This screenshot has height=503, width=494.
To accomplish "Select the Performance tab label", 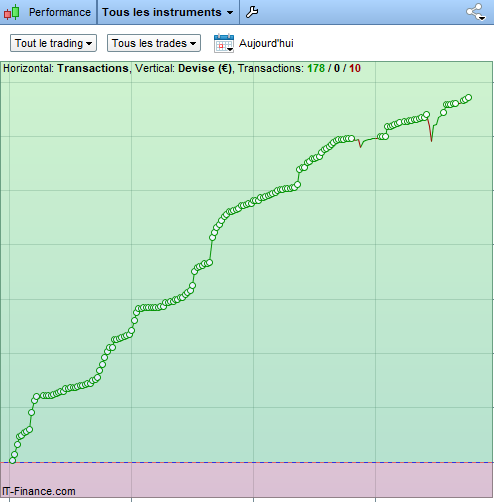I will (x=60, y=12).
